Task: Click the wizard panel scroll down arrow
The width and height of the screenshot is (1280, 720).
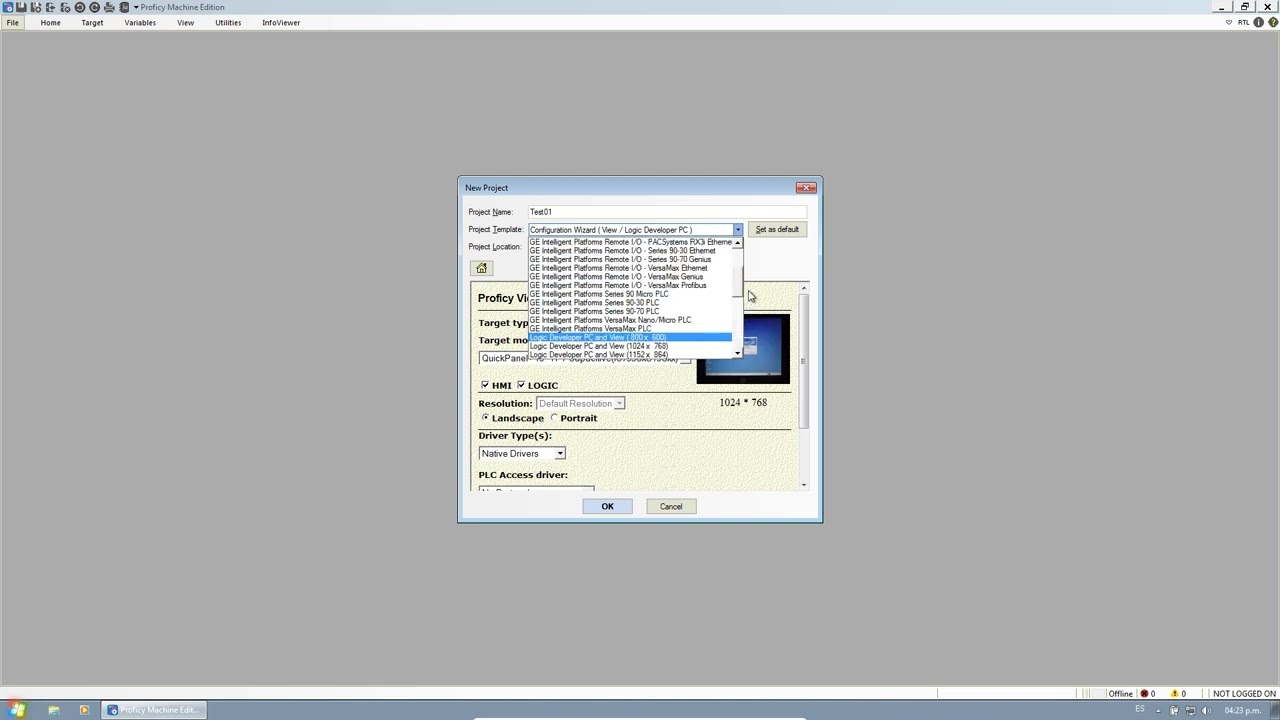Action: tap(804, 484)
